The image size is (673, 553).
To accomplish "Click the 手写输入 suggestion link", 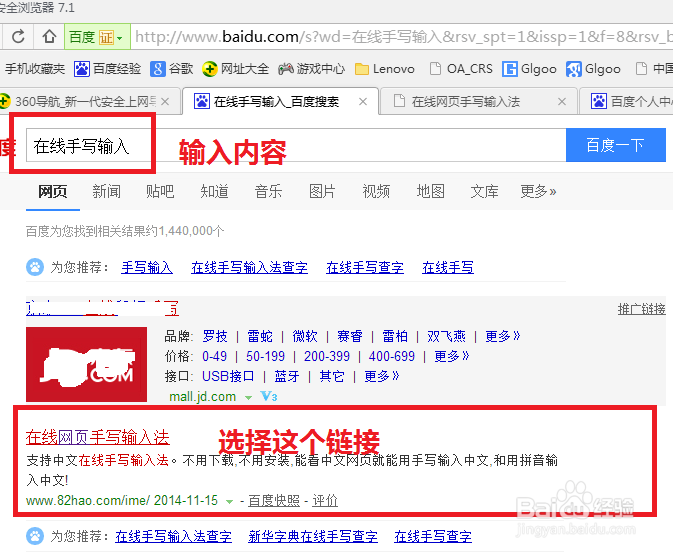I will coord(147,267).
